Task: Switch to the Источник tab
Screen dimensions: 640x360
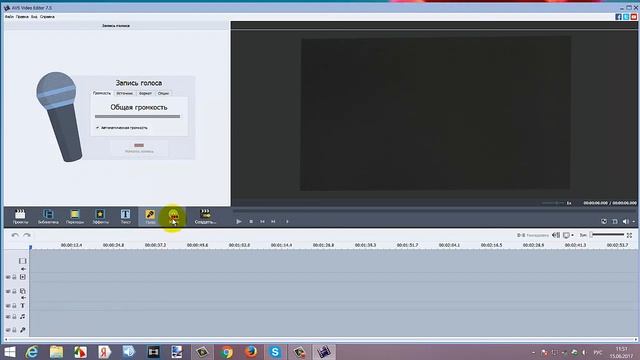Action: [x=124, y=93]
